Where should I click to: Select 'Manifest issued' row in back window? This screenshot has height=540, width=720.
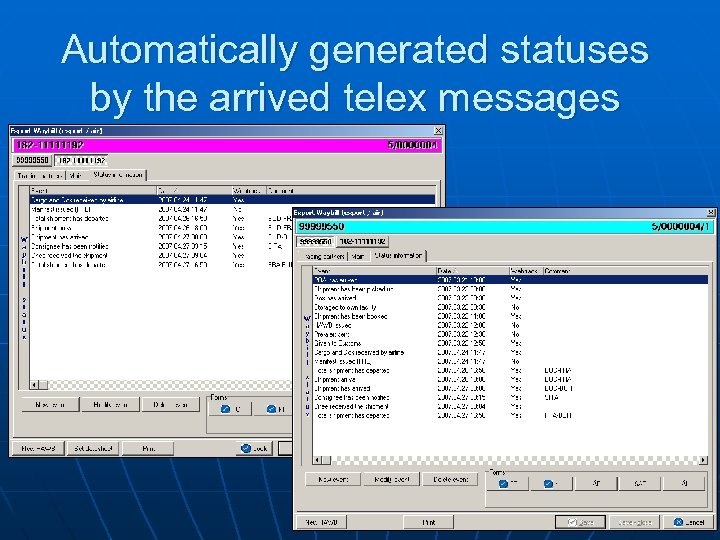tap(161, 209)
